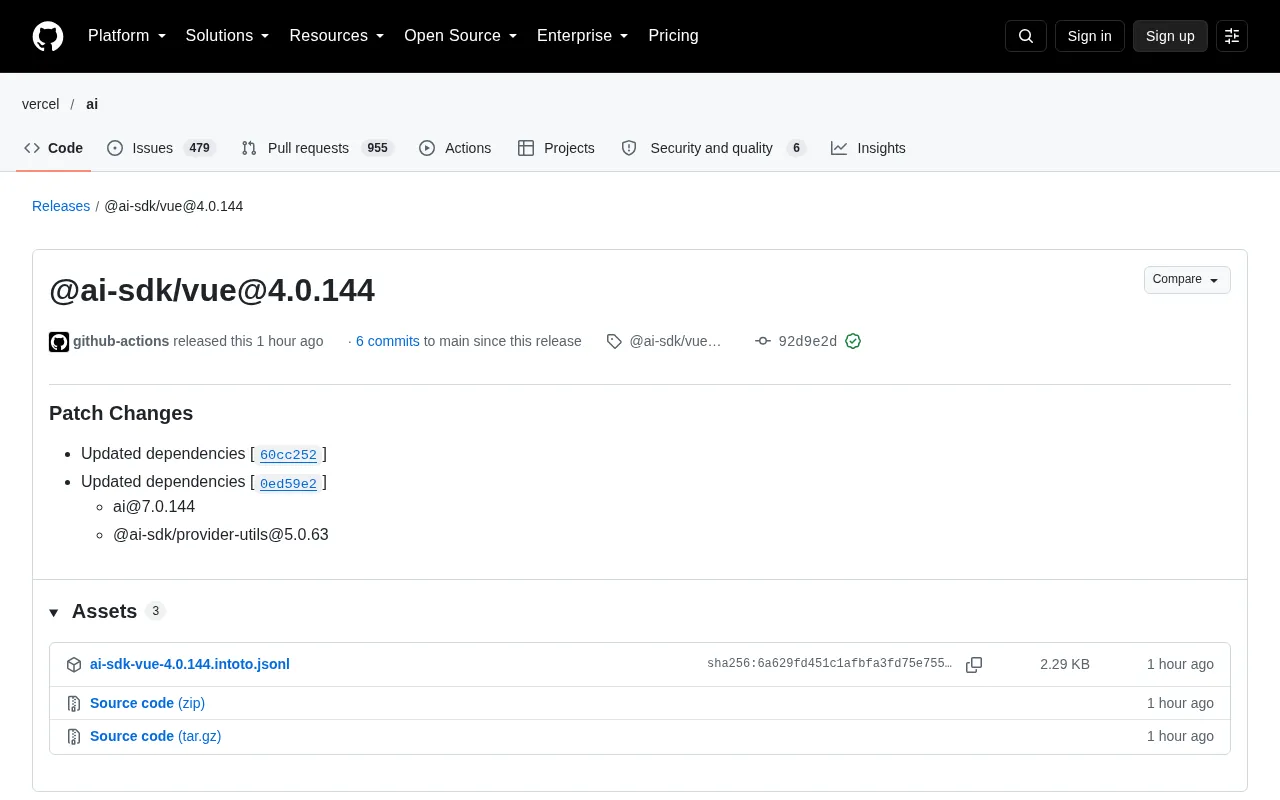Open dependency commit 60cc252

(x=288, y=455)
